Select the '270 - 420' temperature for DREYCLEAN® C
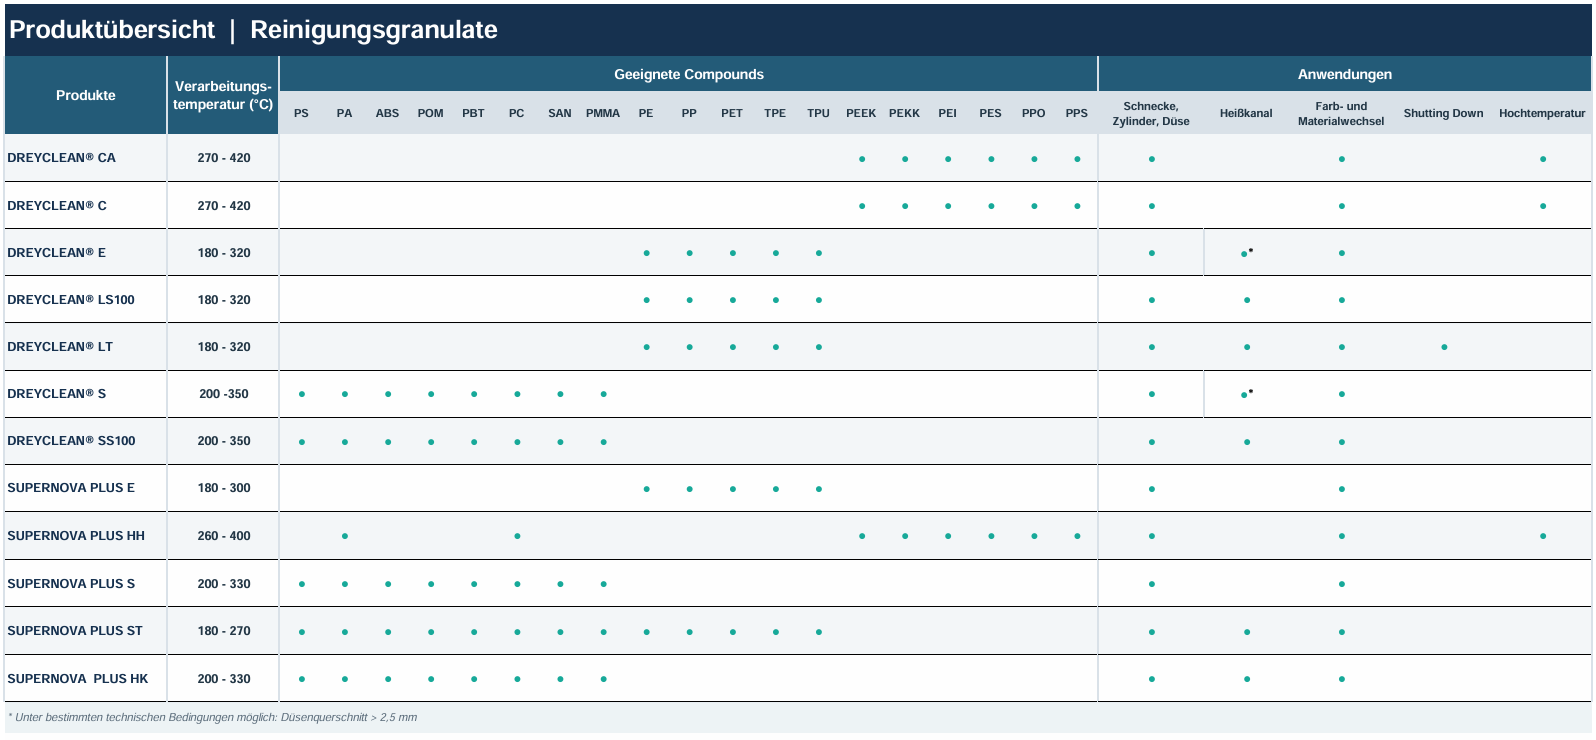This screenshot has width=1596, height=740. [224, 206]
